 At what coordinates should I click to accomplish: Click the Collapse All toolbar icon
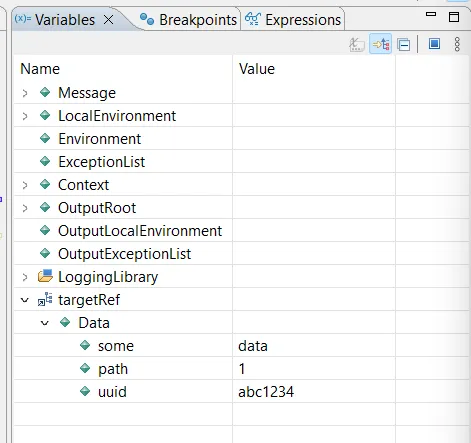pyautogui.click(x=404, y=45)
